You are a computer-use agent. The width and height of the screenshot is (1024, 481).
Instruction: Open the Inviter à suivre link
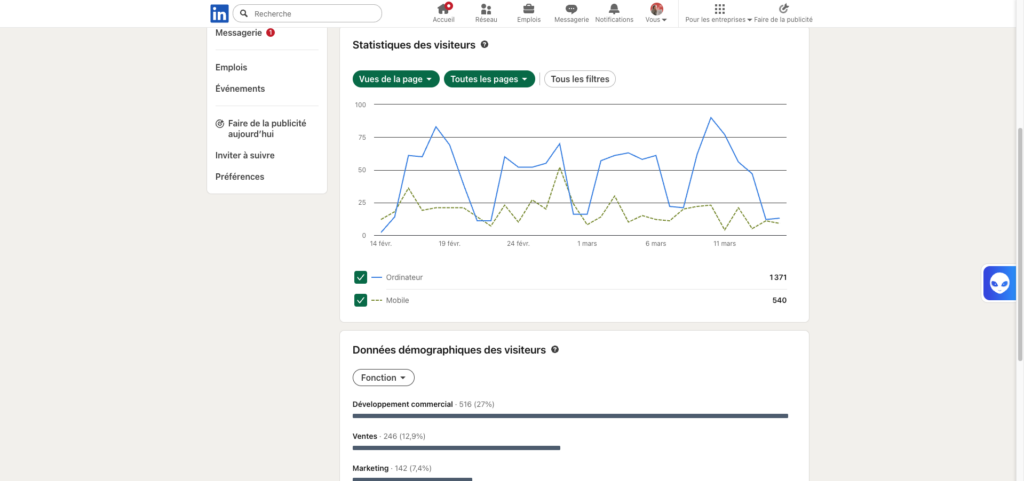point(245,155)
